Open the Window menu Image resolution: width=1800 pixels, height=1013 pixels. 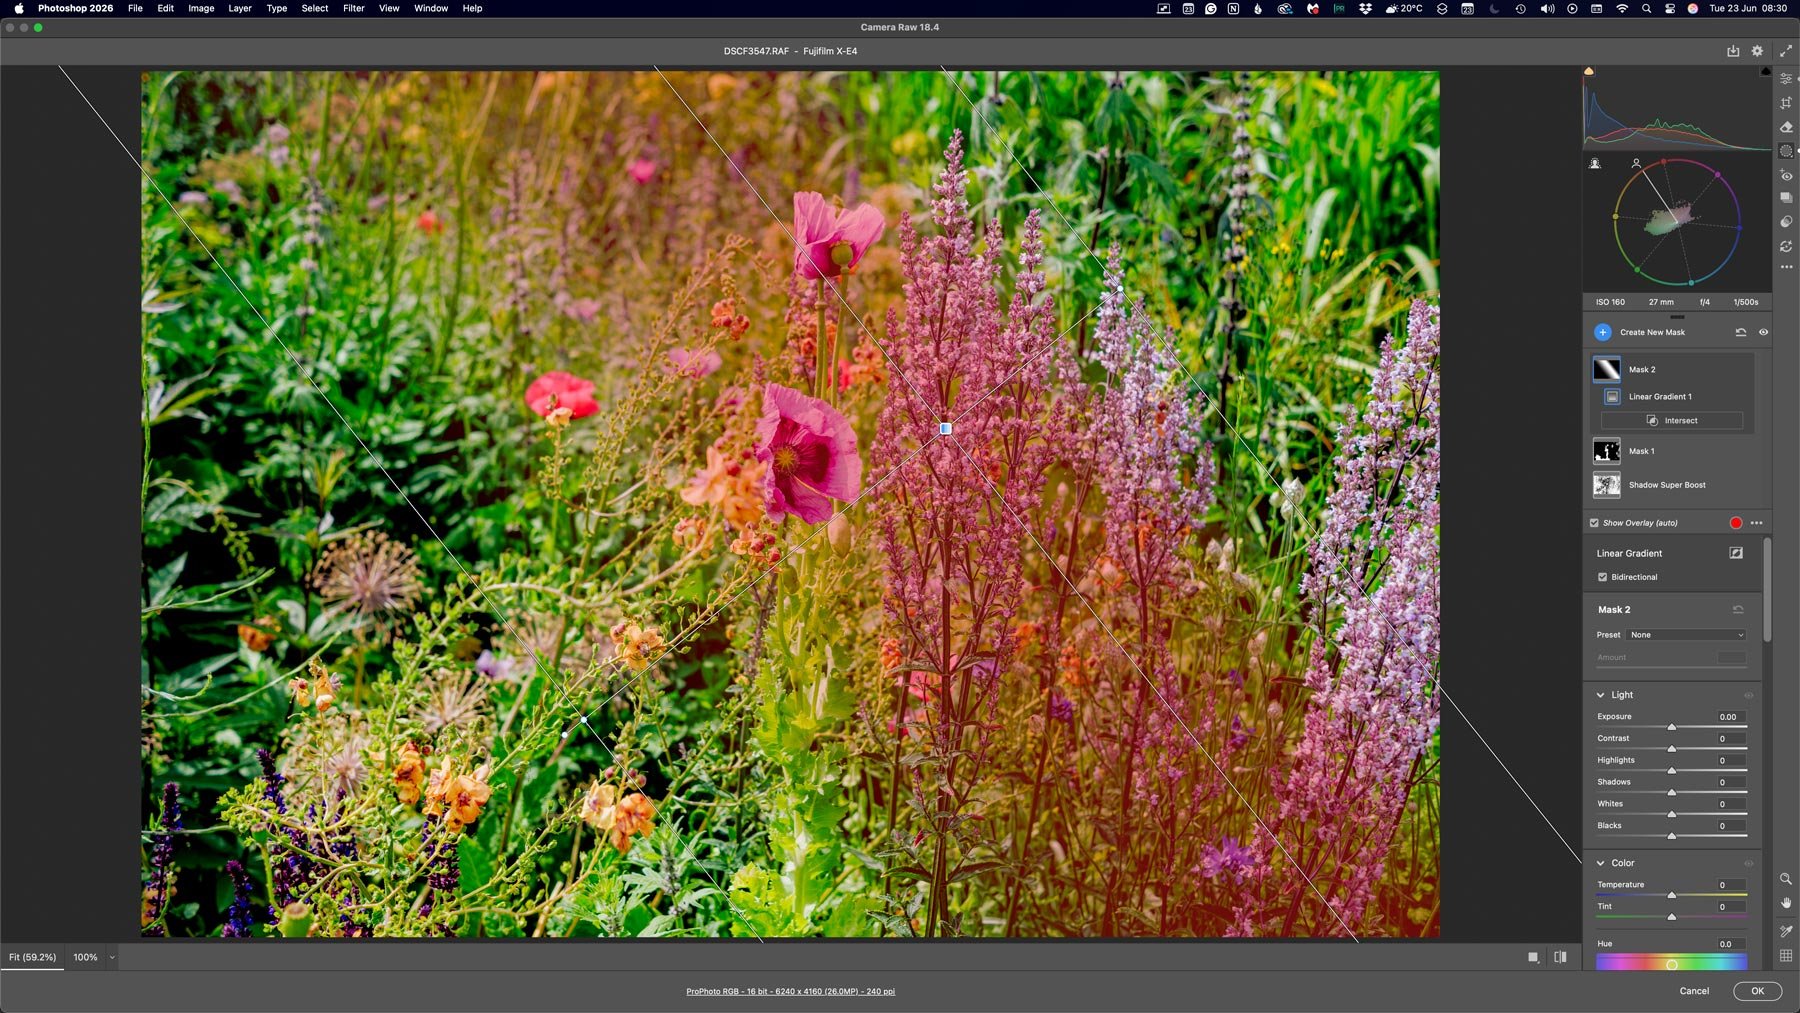pos(431,8)
